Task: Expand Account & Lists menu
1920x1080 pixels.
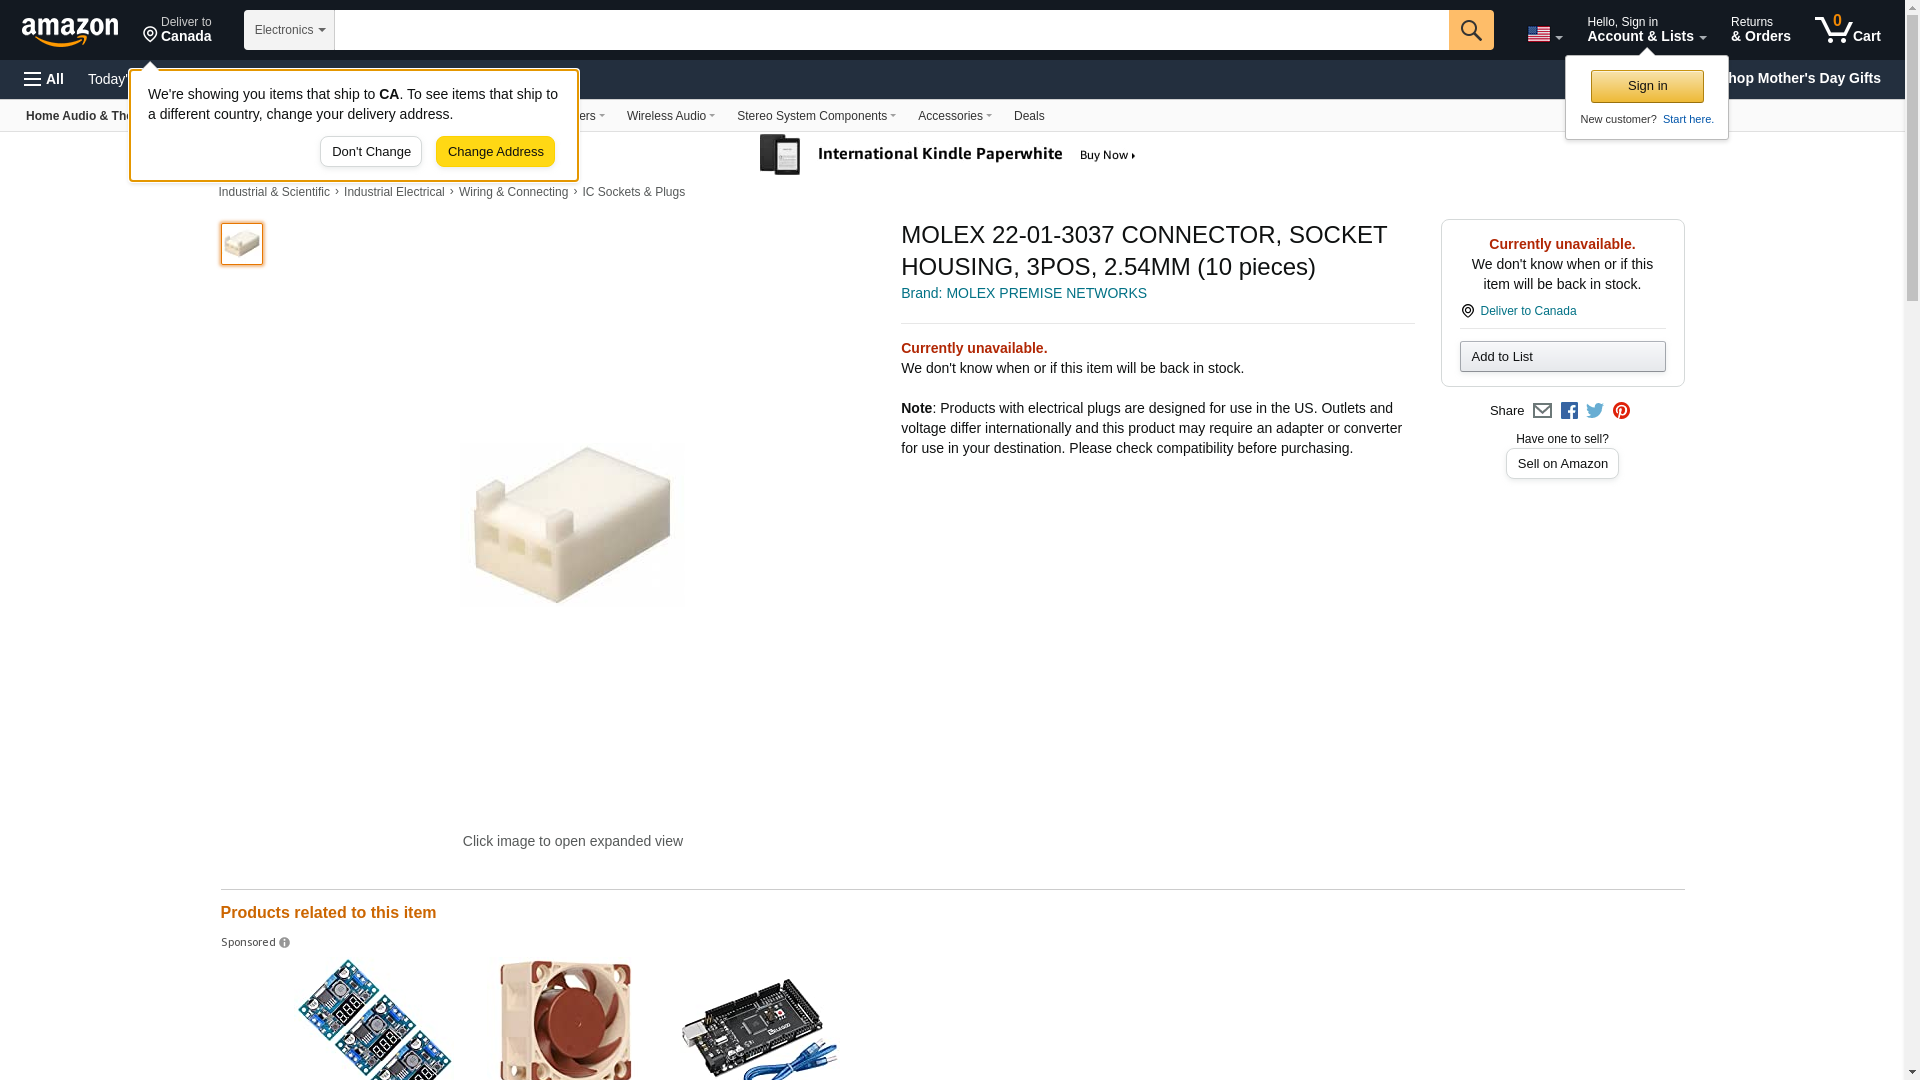Action: [x=1646, y=30]
